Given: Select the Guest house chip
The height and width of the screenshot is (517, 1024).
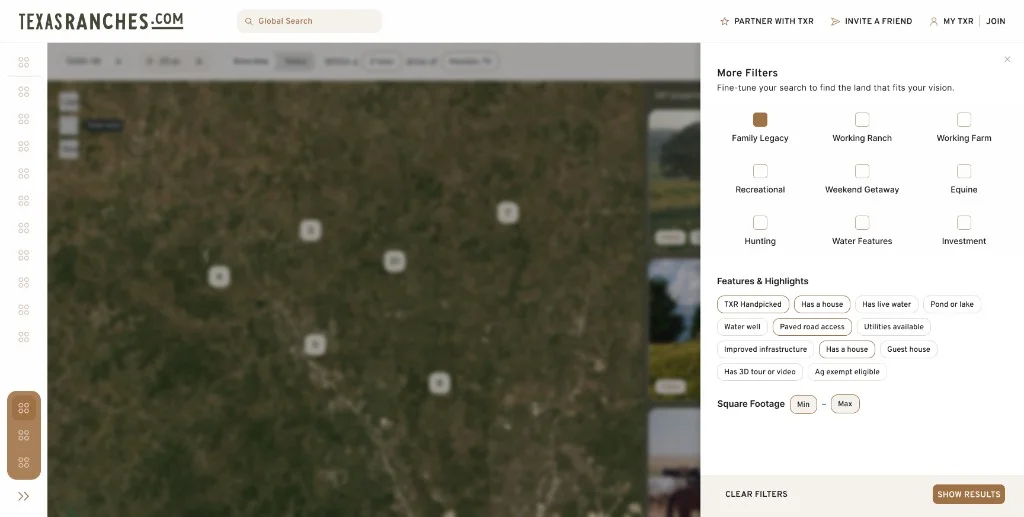Looking at the screenshot, I should [908, 349].
